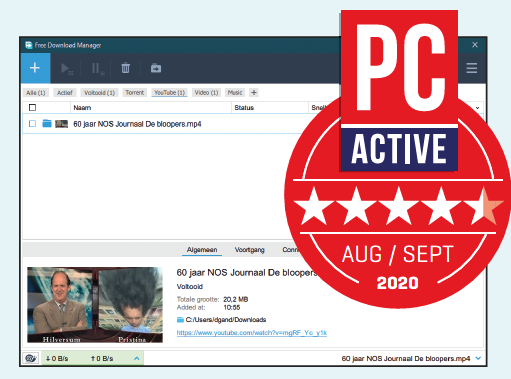Add a new download with plus button
511x379 pixels.
tap(35, 68)
